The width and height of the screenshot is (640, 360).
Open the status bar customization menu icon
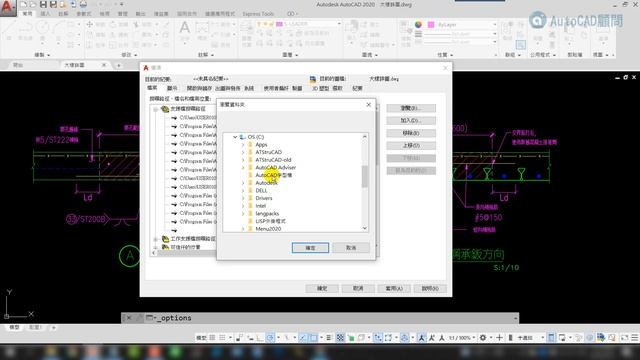coord(635,338)
